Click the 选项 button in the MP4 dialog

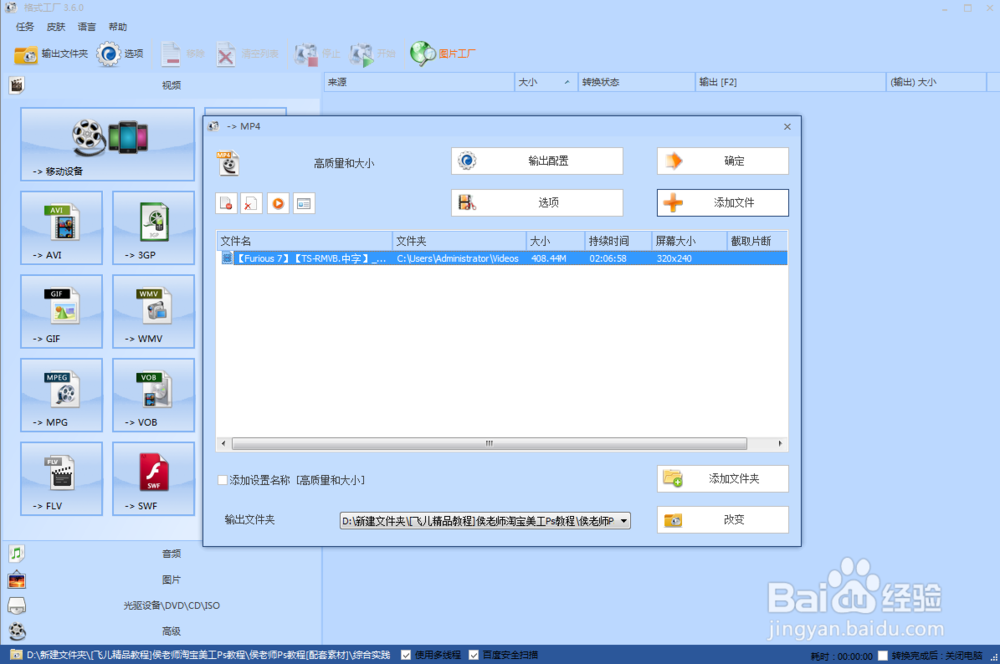[x=537, y=203]
